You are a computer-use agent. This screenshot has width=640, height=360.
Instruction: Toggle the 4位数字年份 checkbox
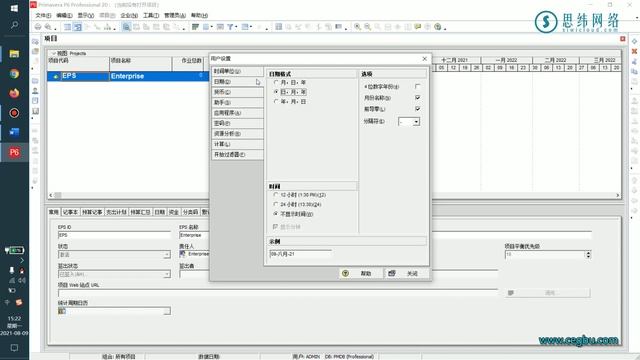[417, 87]
